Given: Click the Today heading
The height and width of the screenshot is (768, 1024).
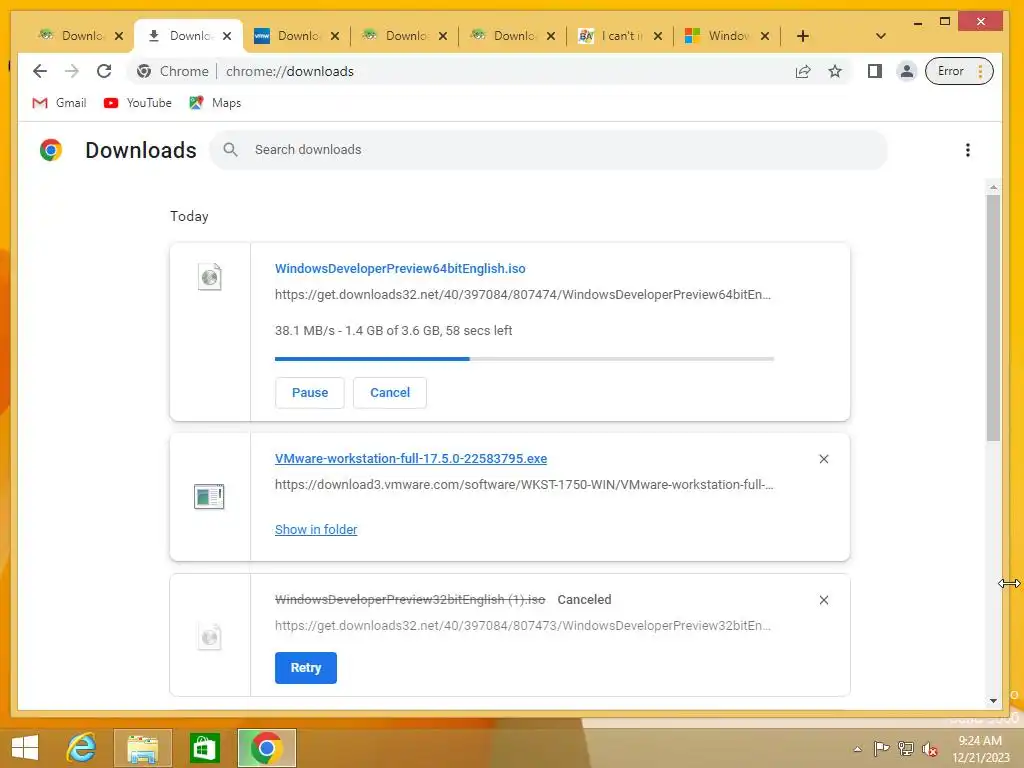Looking at the screenshot, I should [x=189, y=216].
